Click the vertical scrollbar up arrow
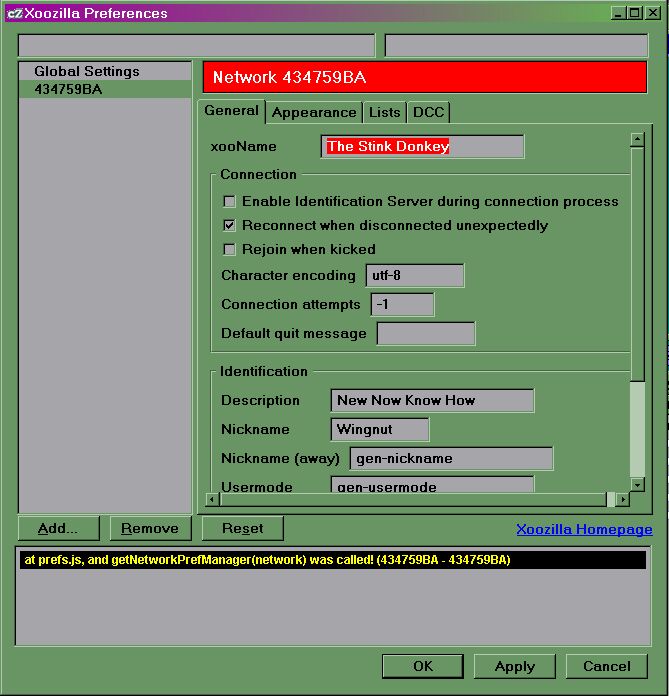669x696 pixels. tap(637, 139)
